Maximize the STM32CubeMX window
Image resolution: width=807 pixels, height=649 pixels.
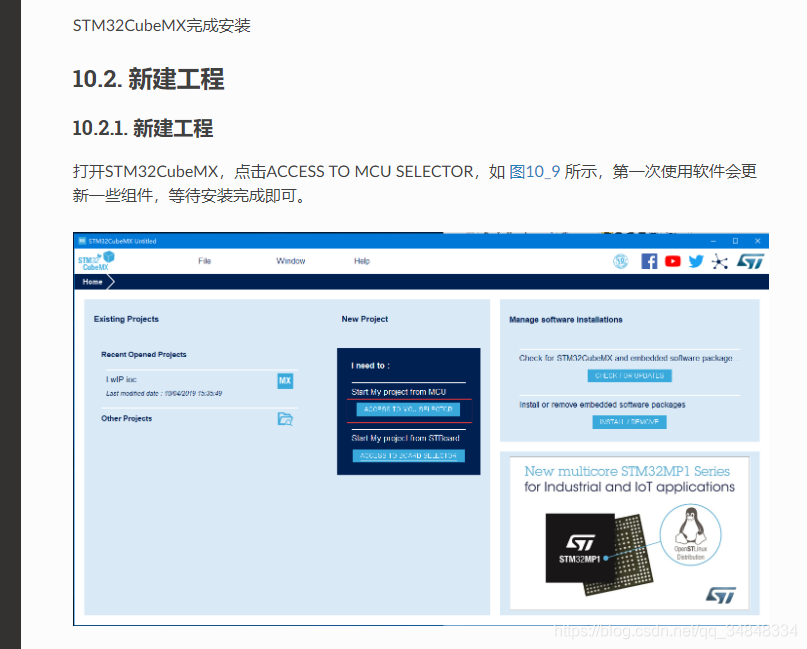(735, 241)
